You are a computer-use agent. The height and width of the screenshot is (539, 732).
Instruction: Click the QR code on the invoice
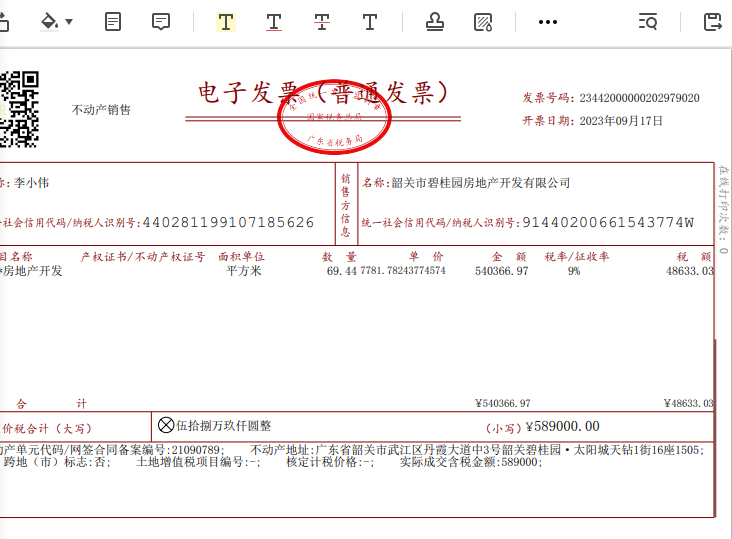click(x=18, y=108)
